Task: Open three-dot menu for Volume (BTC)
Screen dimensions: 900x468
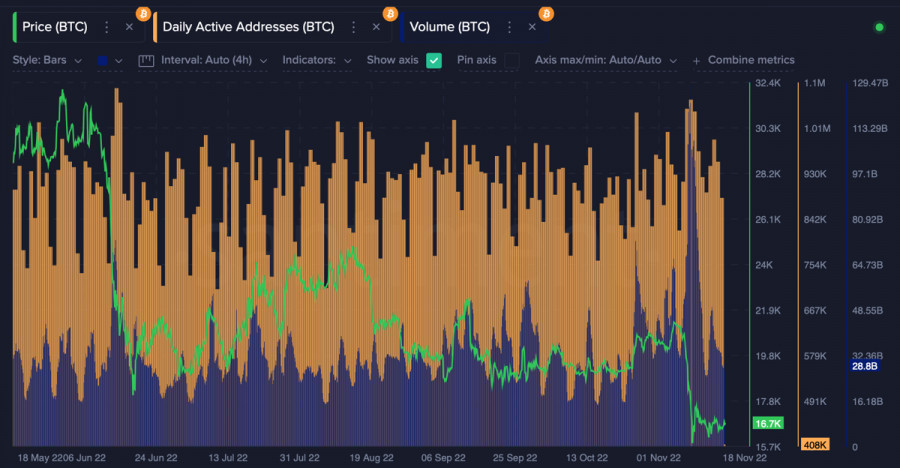Action: 510,27
